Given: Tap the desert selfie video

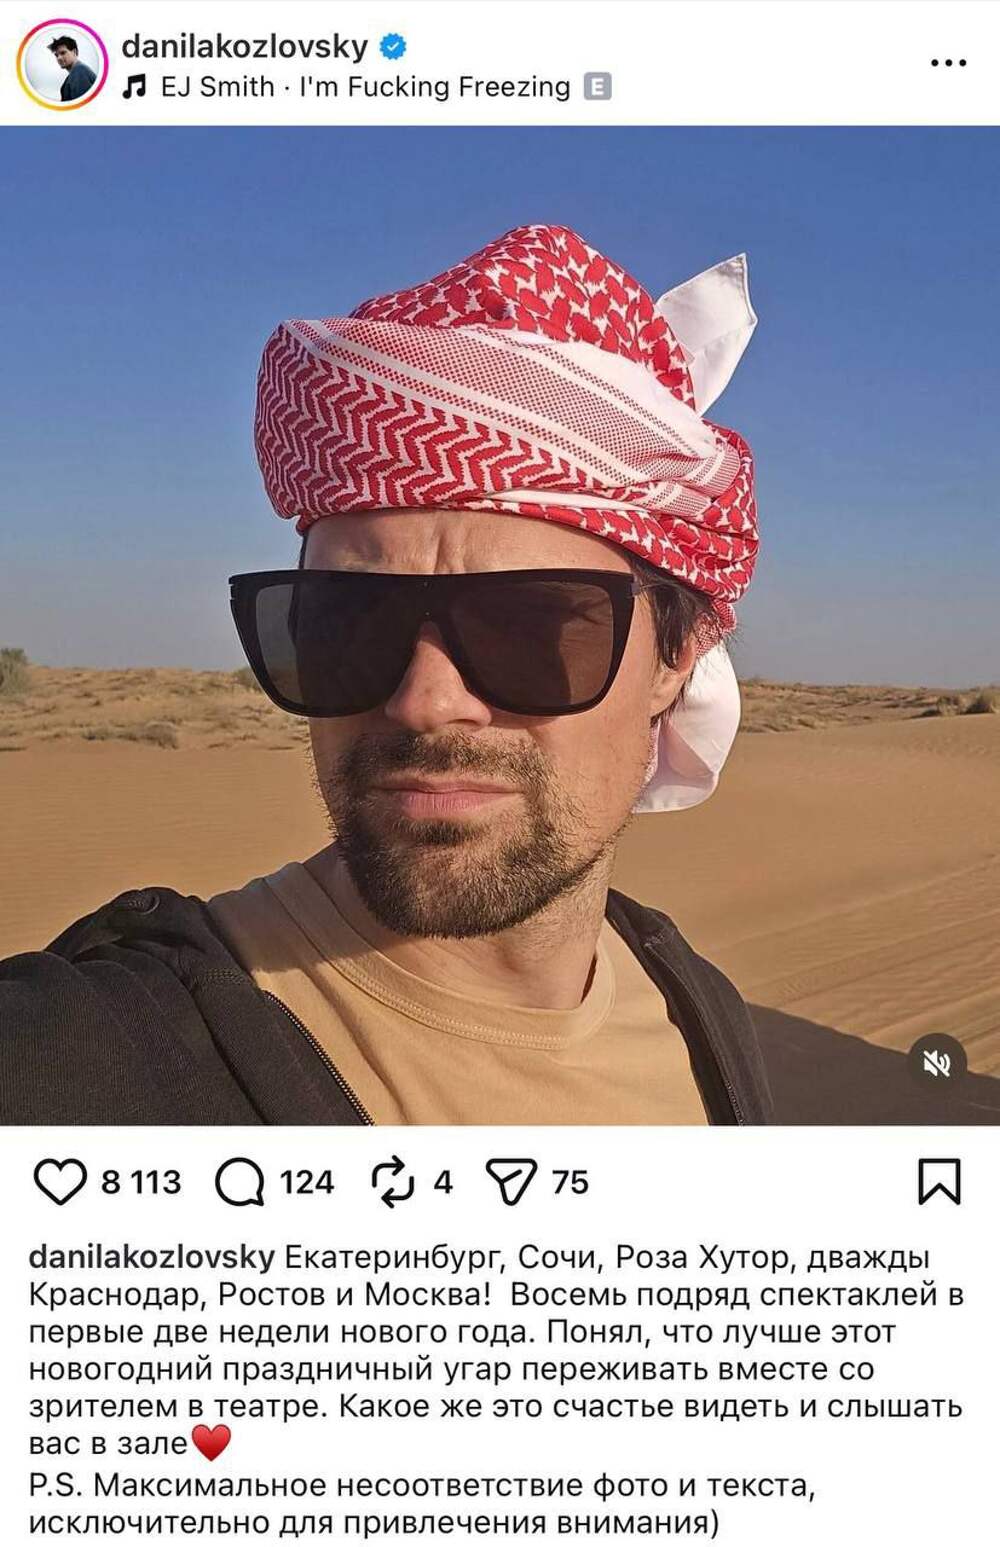Looking at the screenshot, I should pos(500,625).
